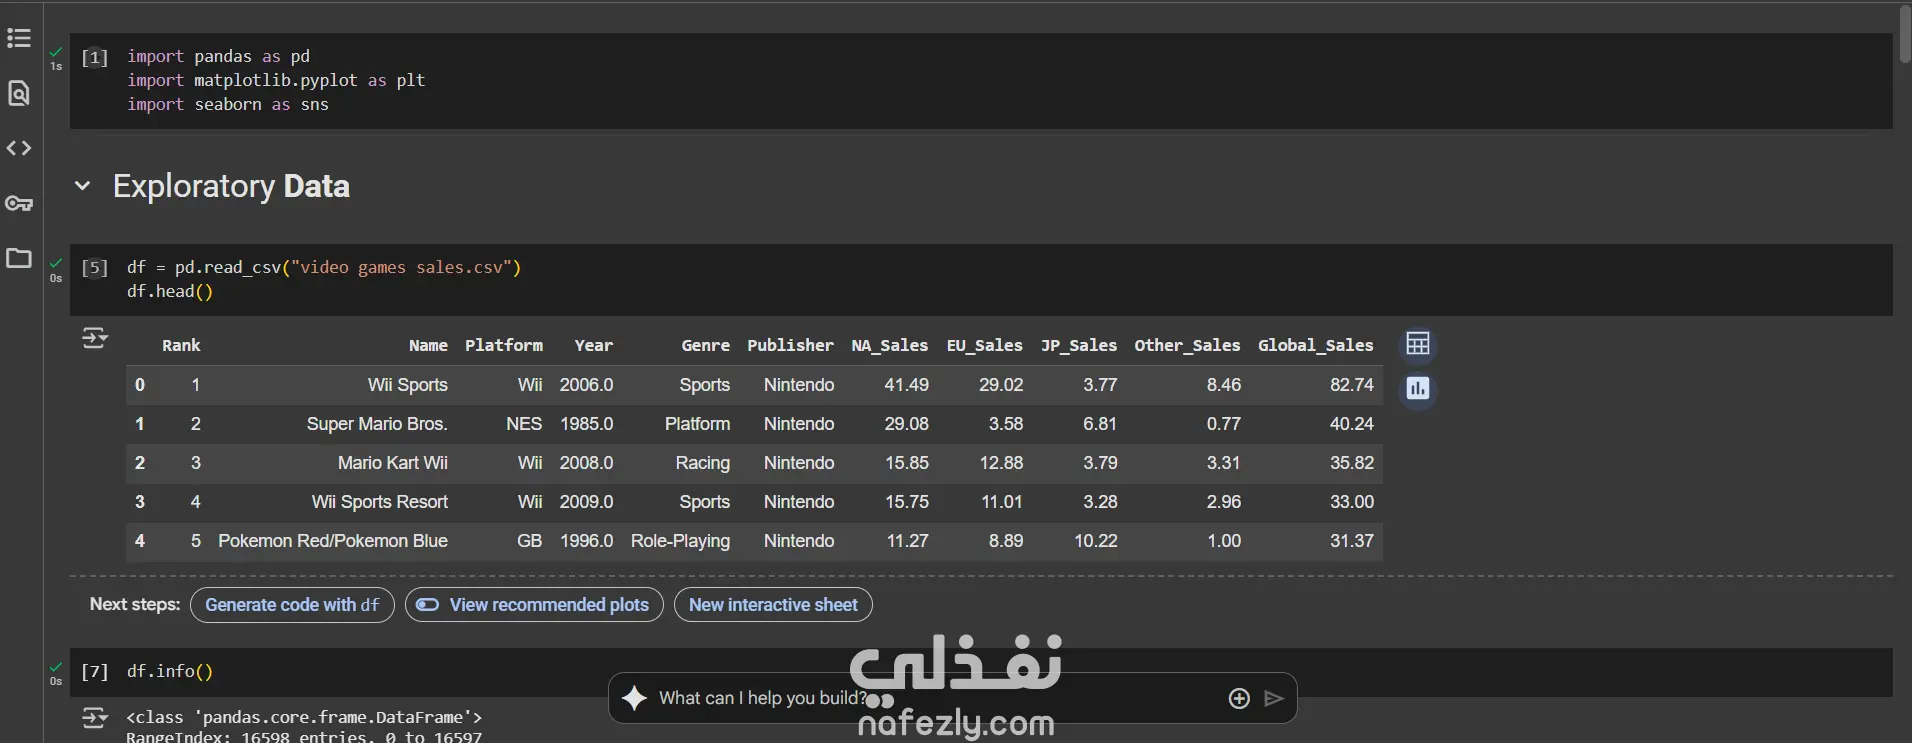Open the Table of contents sidebar panel
1912x743 pixels.
tap(19, 39)
